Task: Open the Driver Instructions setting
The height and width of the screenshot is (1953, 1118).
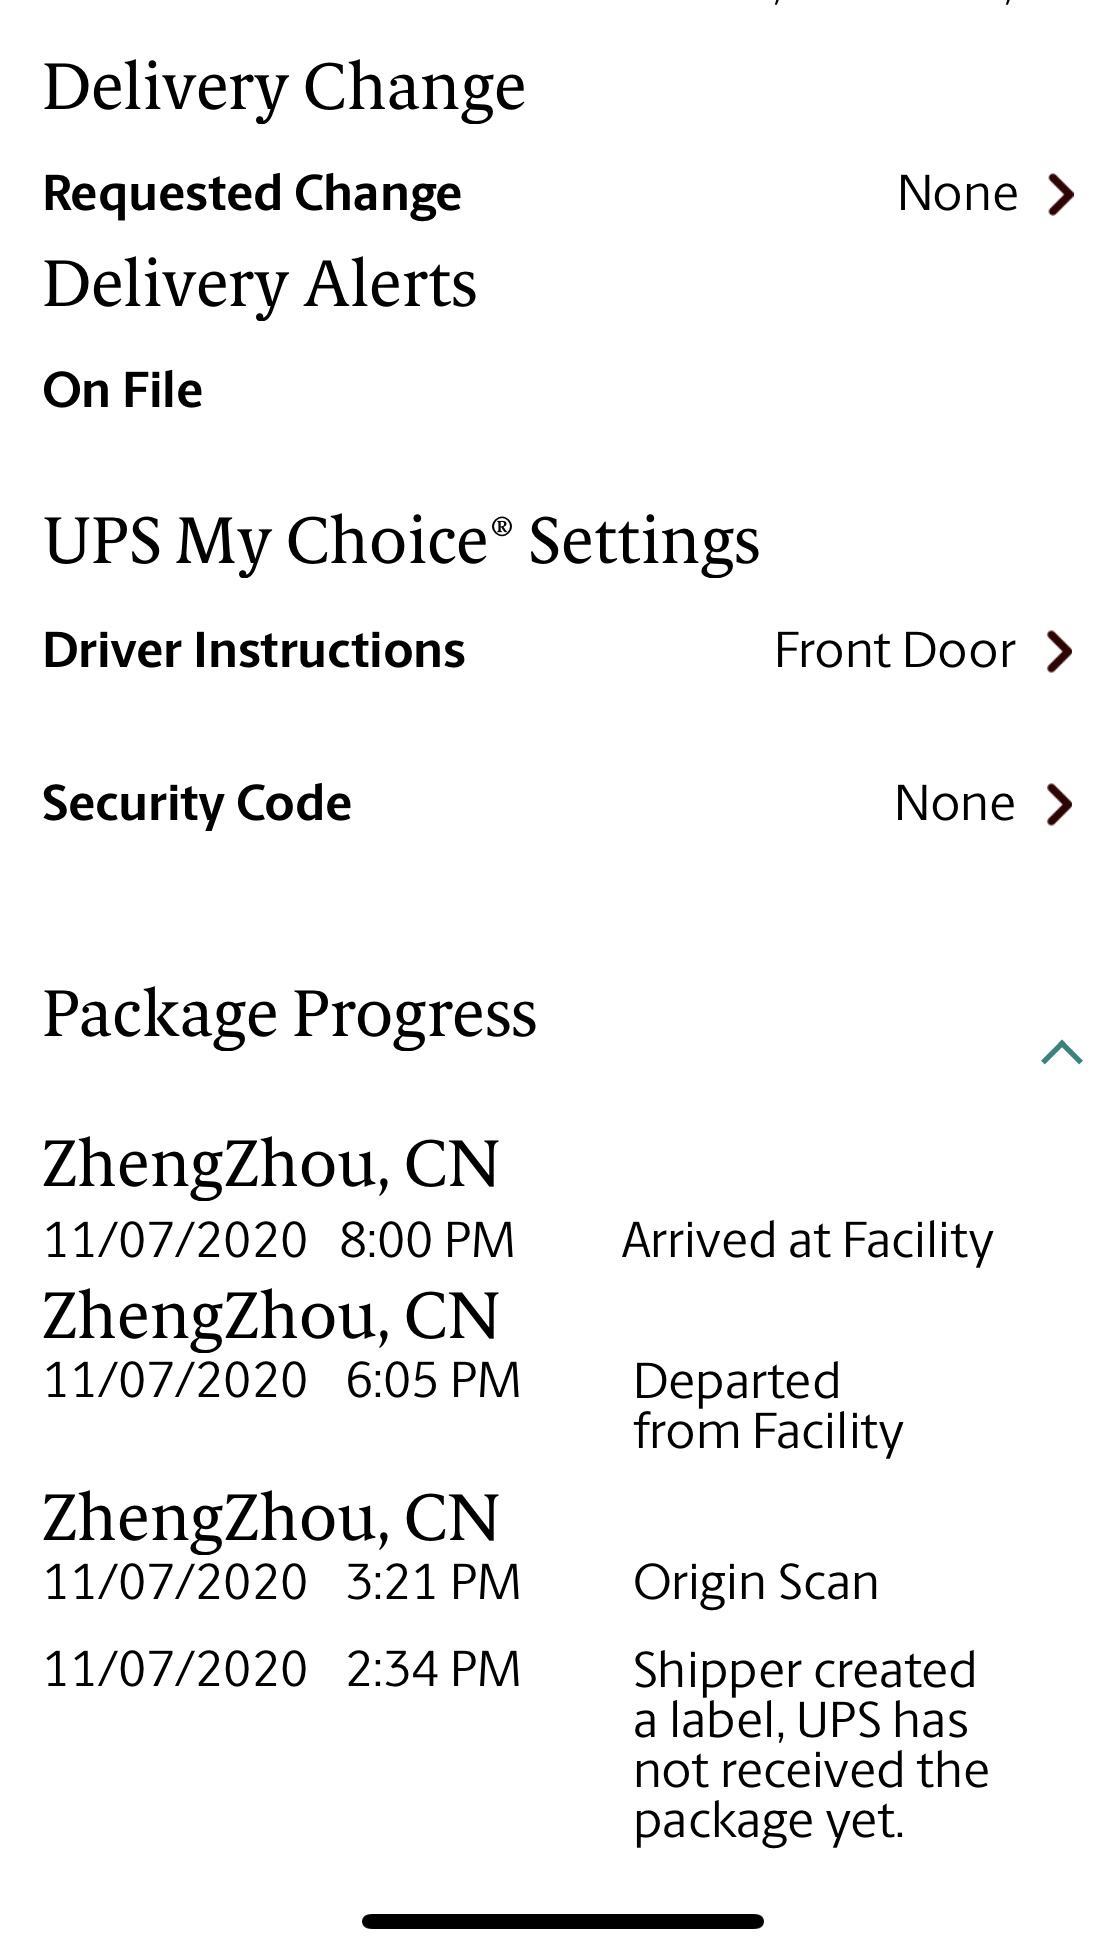Action: click(x=254, y=651)
